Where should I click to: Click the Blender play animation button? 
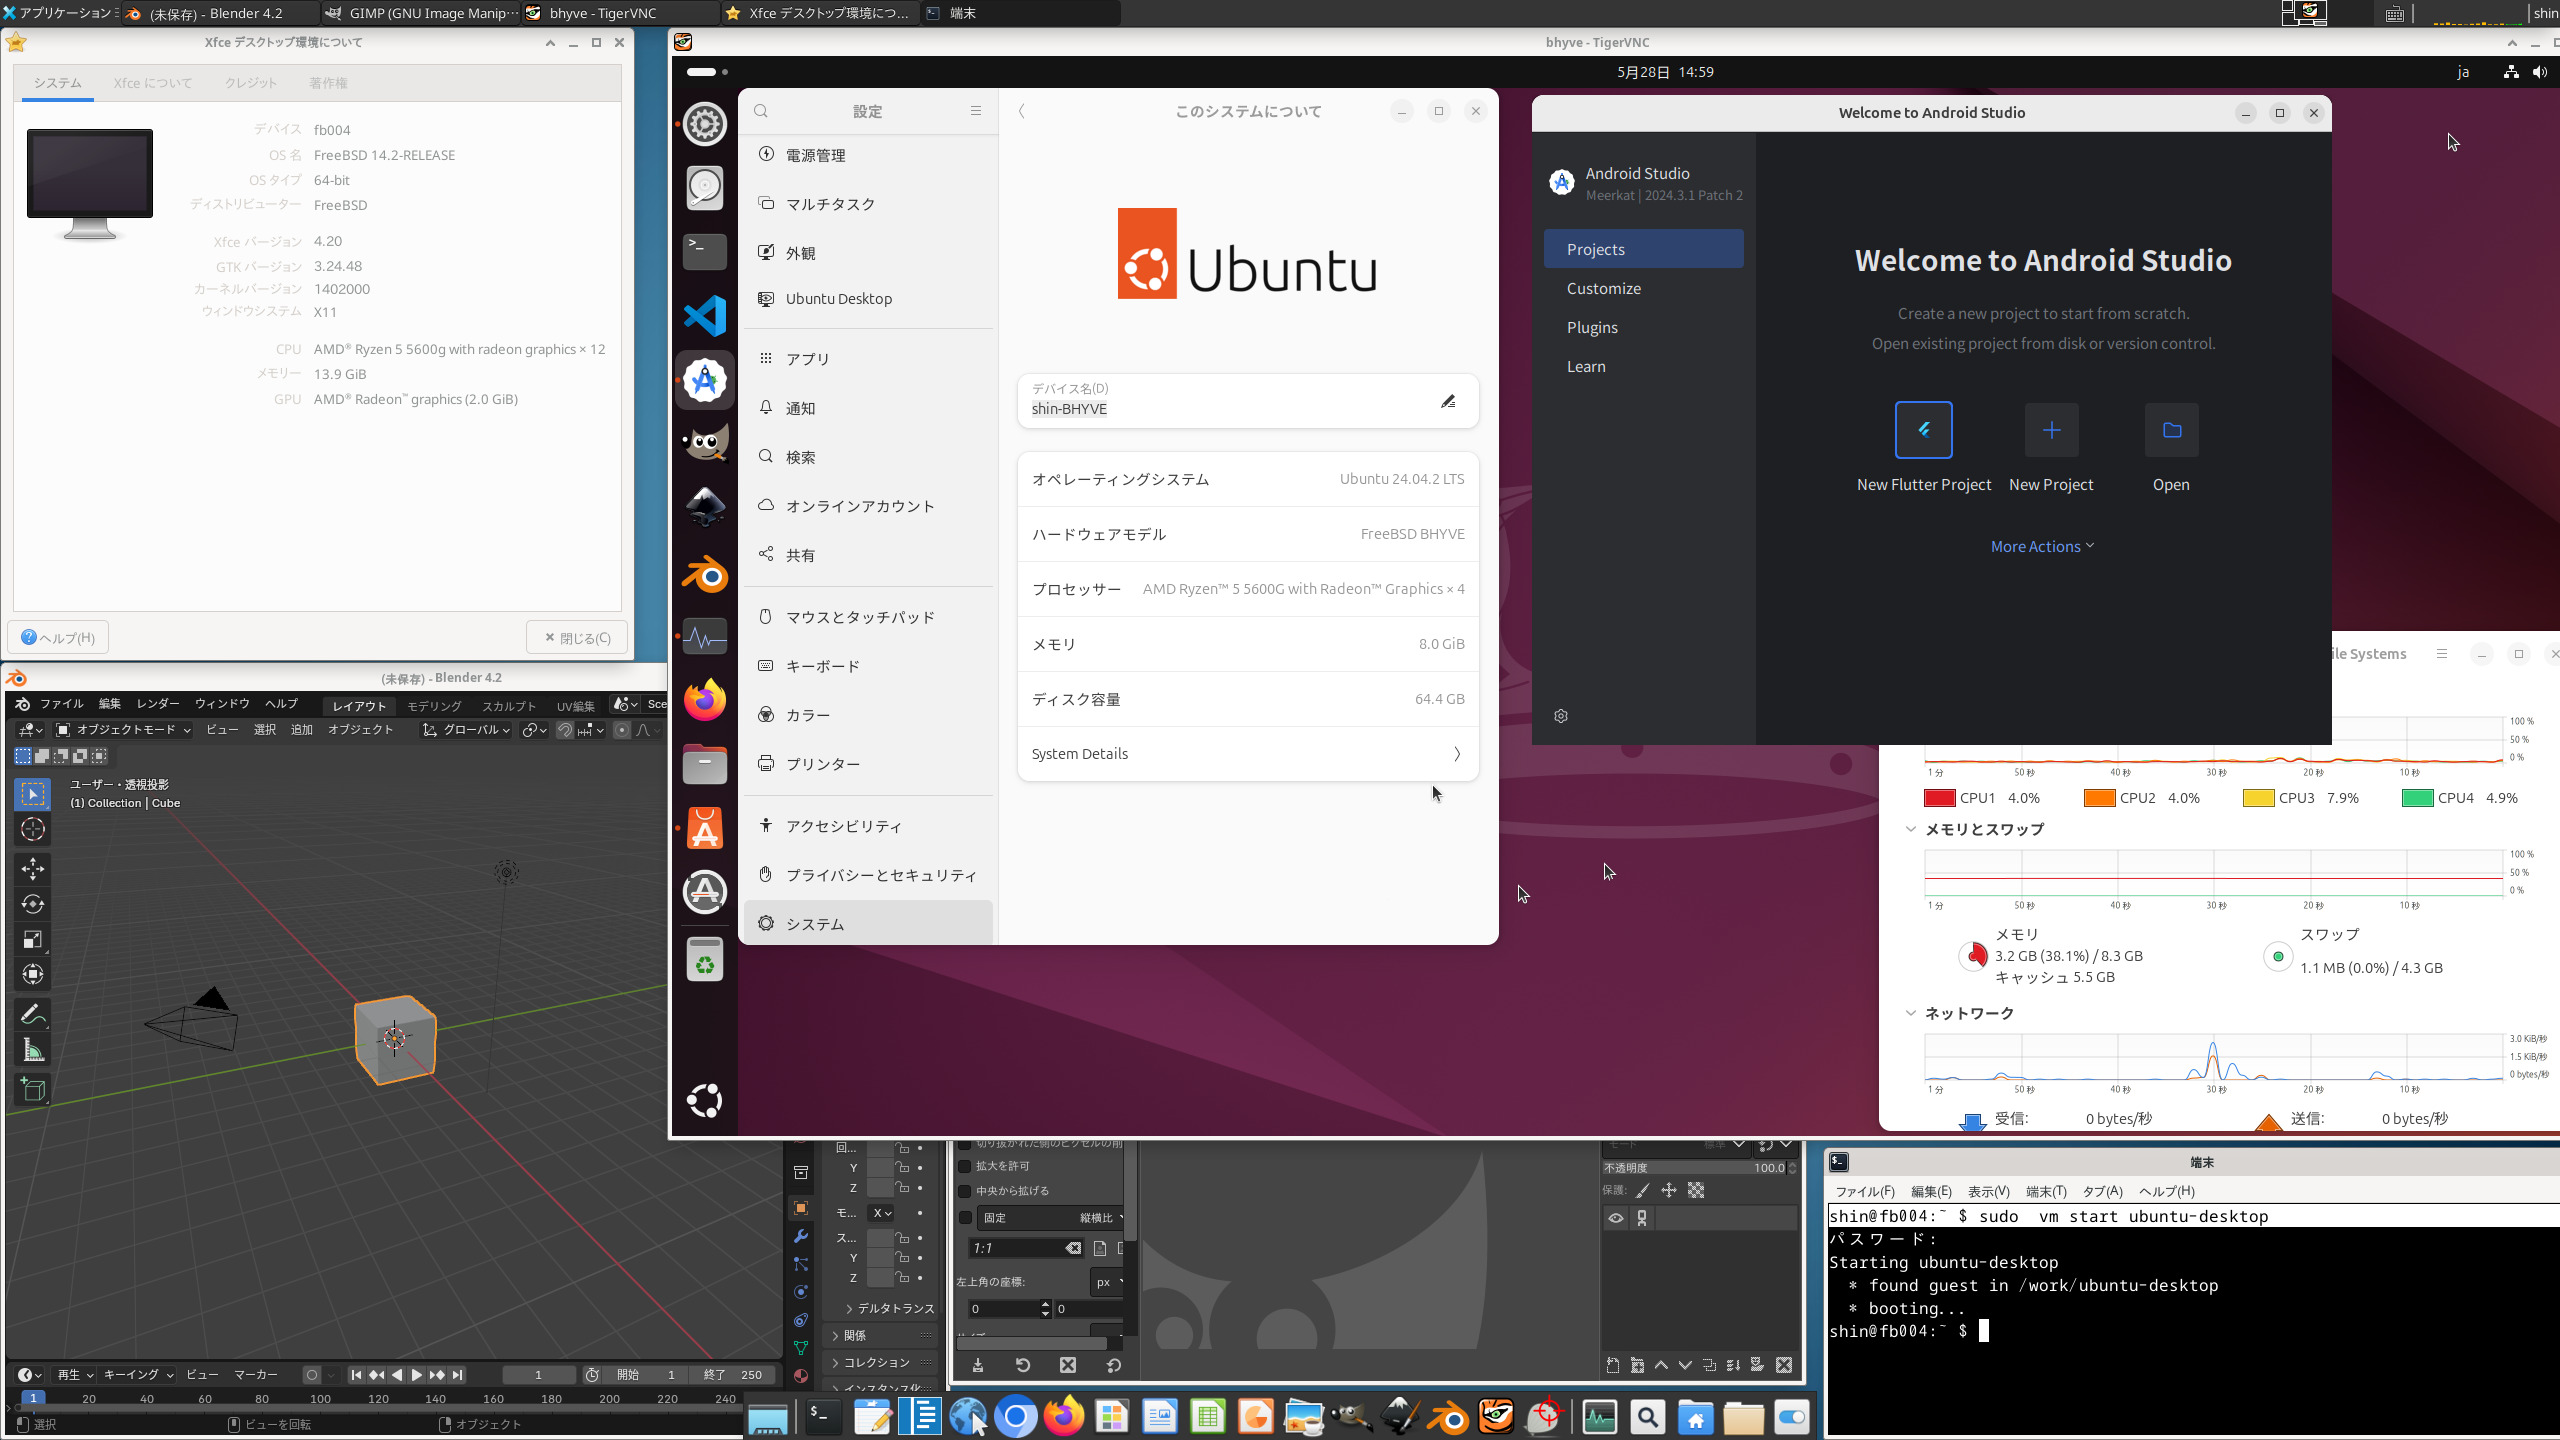417,1375
